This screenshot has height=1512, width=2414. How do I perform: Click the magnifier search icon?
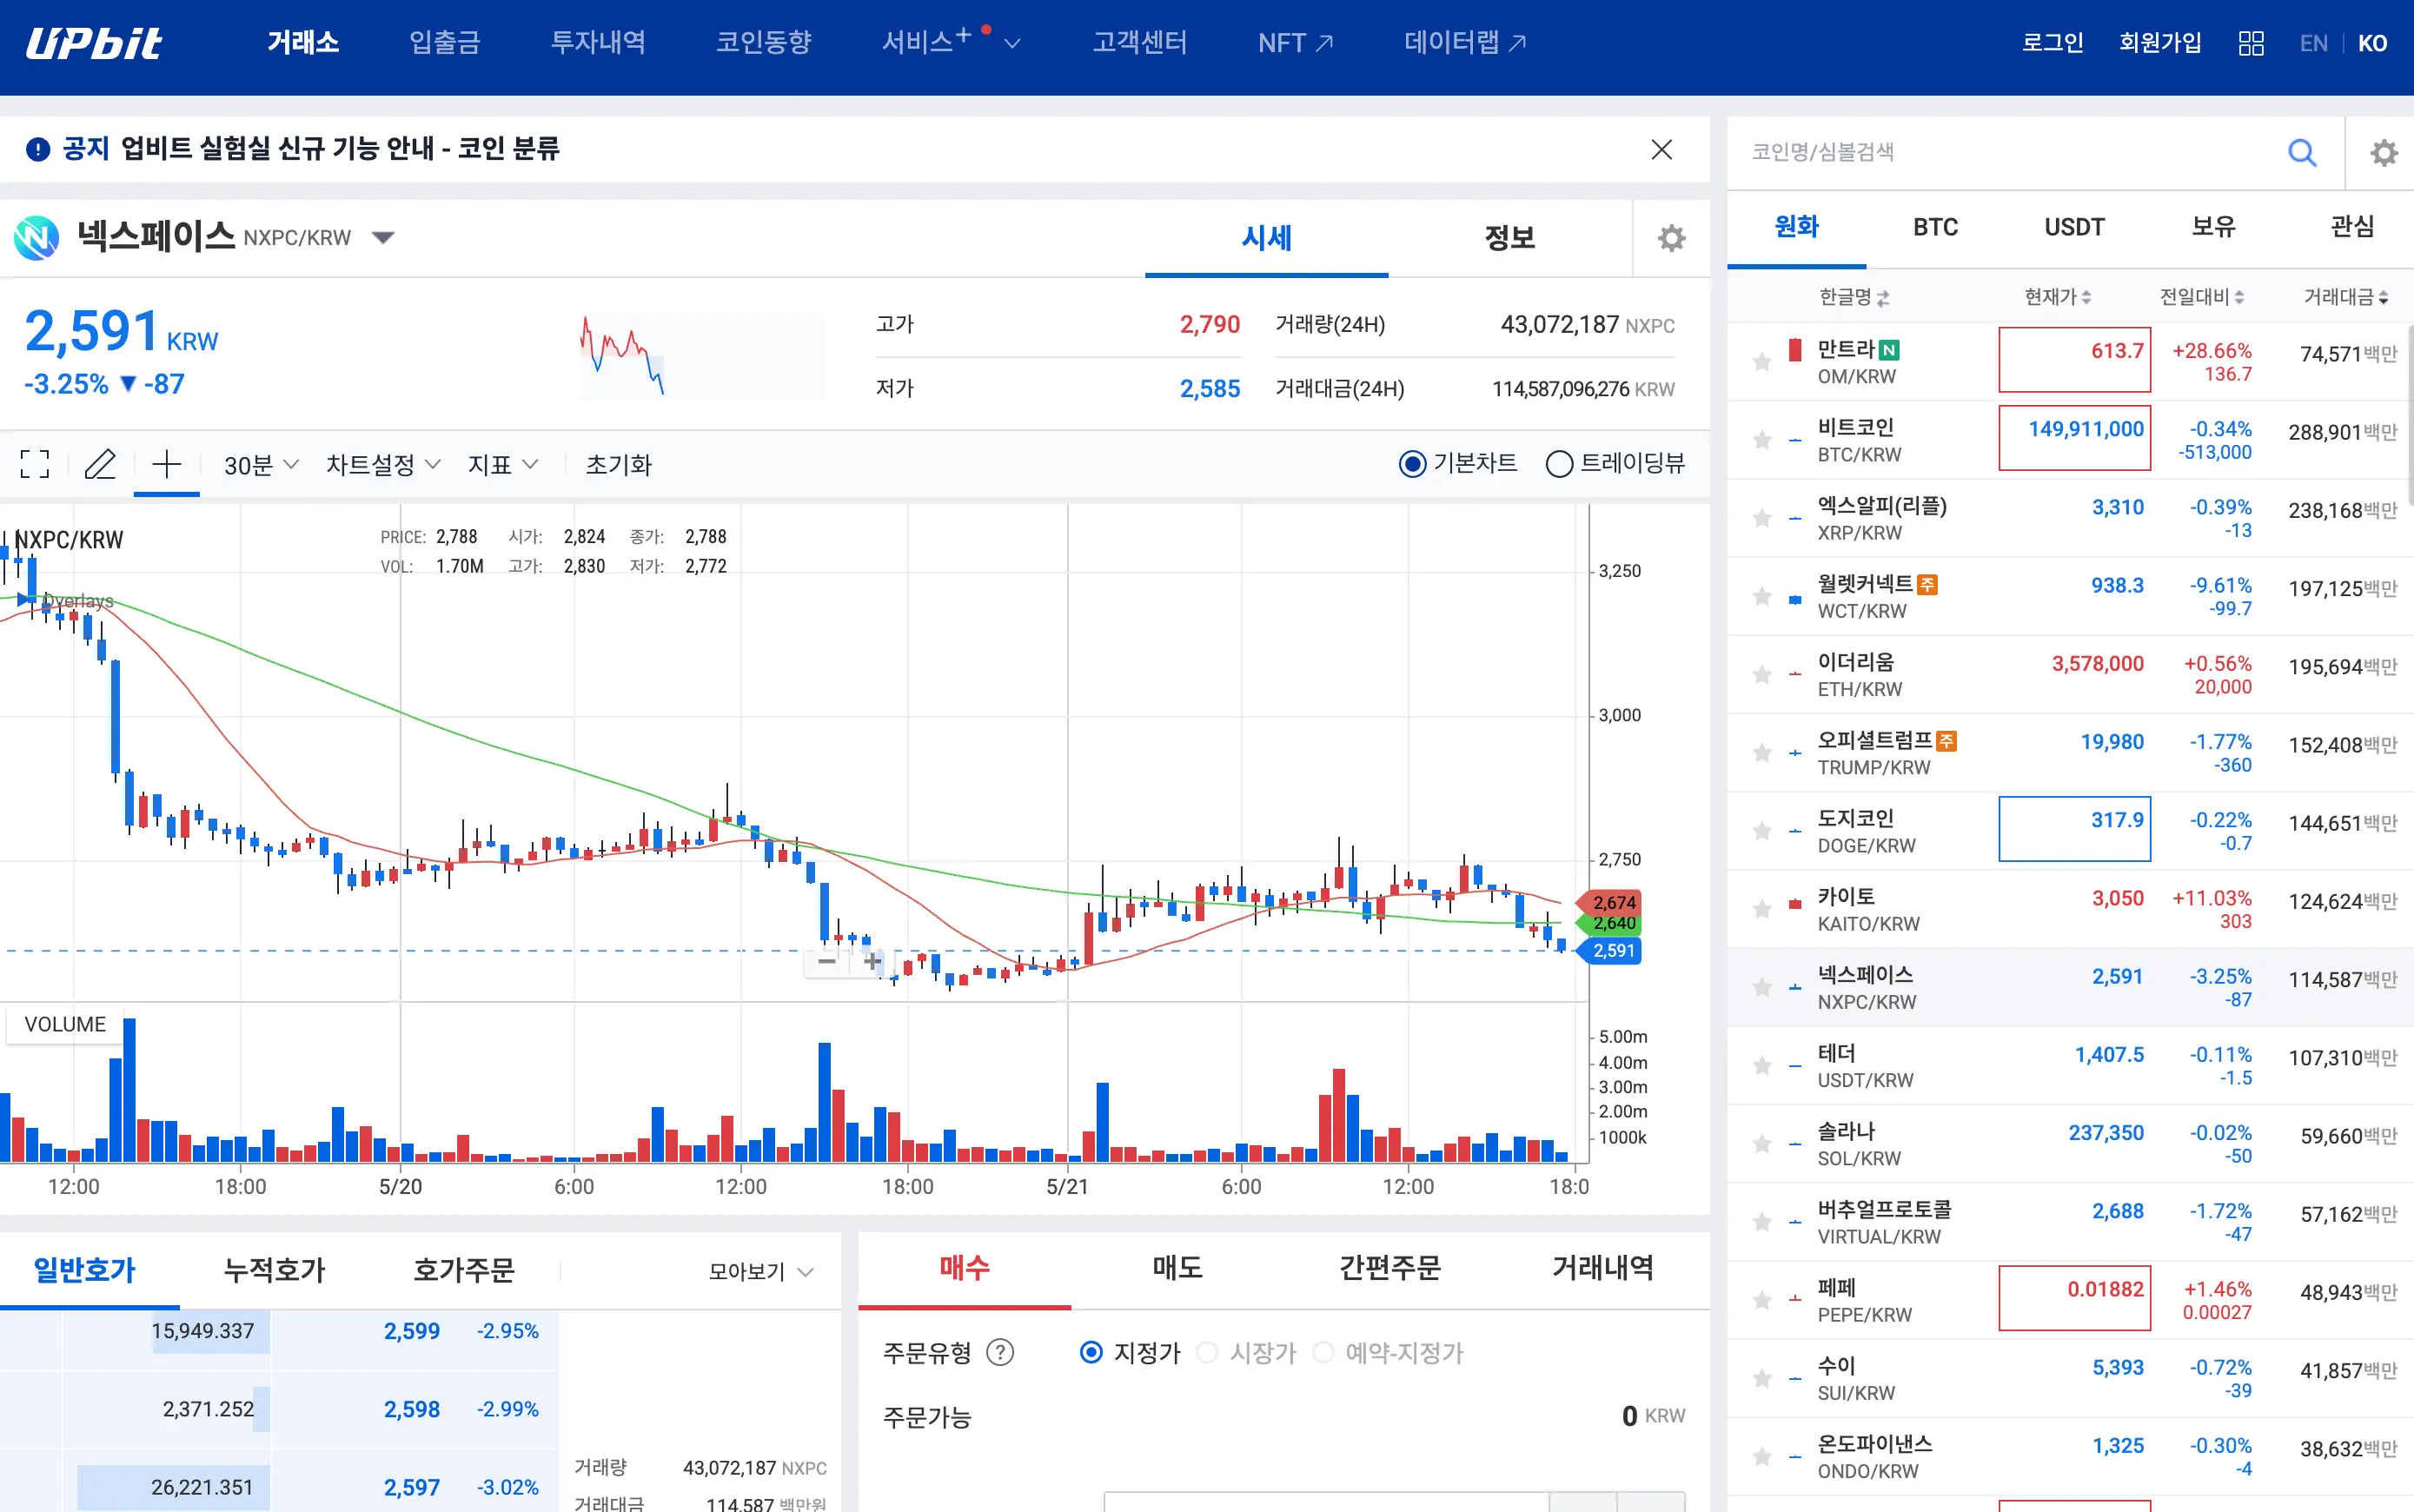point(2302,152)
